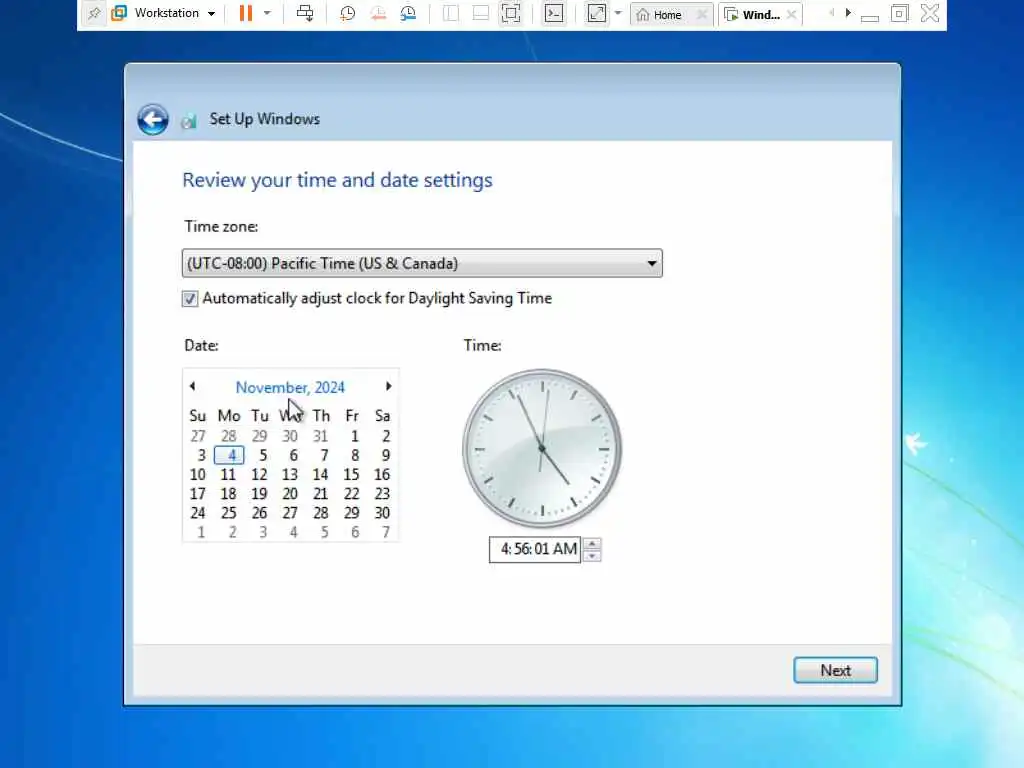Select November 11 in the calendar
This screenshot has height=768, width=1024.
pos(228,475)
